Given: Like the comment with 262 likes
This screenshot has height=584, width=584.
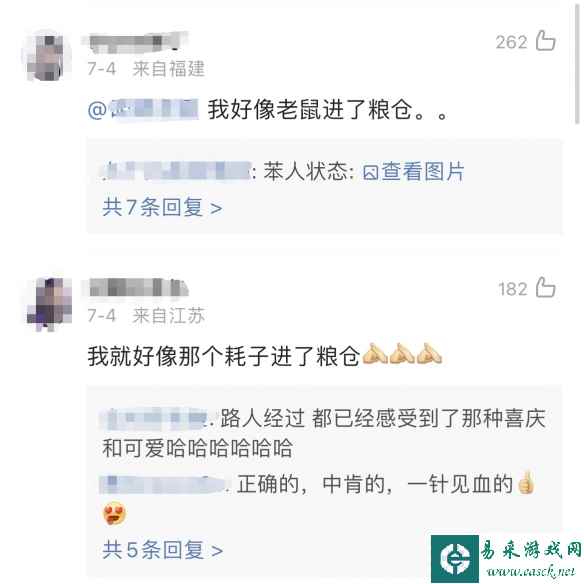Looking at the screenshot, I should [x=546, y=40].
